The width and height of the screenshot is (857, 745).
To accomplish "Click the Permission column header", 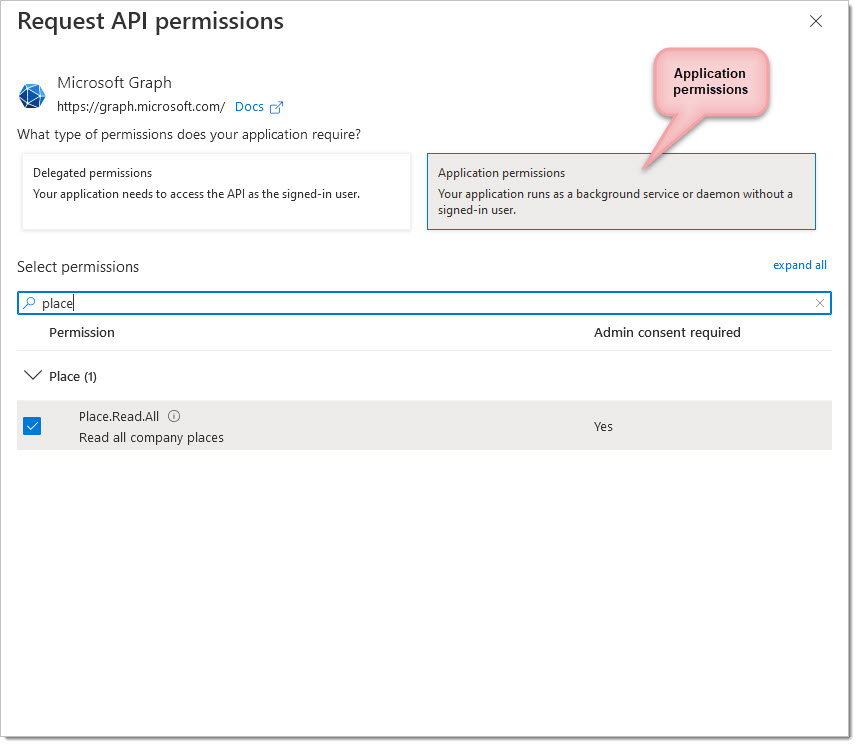I will coord(82,332).
